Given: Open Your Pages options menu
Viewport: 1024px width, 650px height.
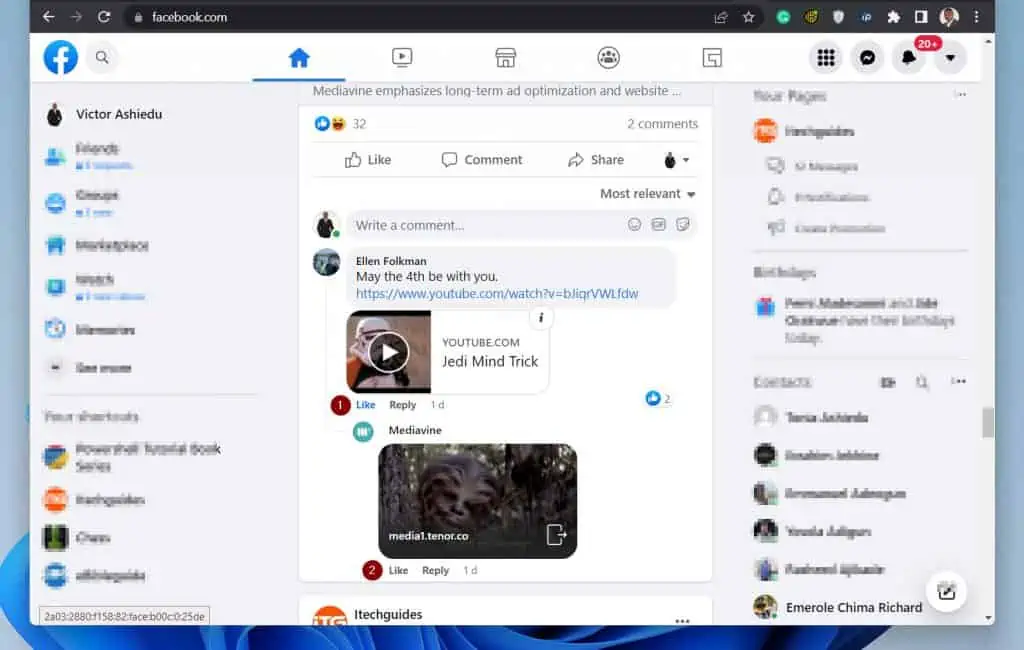Looking at the screenshot, I should coord(960,95).
